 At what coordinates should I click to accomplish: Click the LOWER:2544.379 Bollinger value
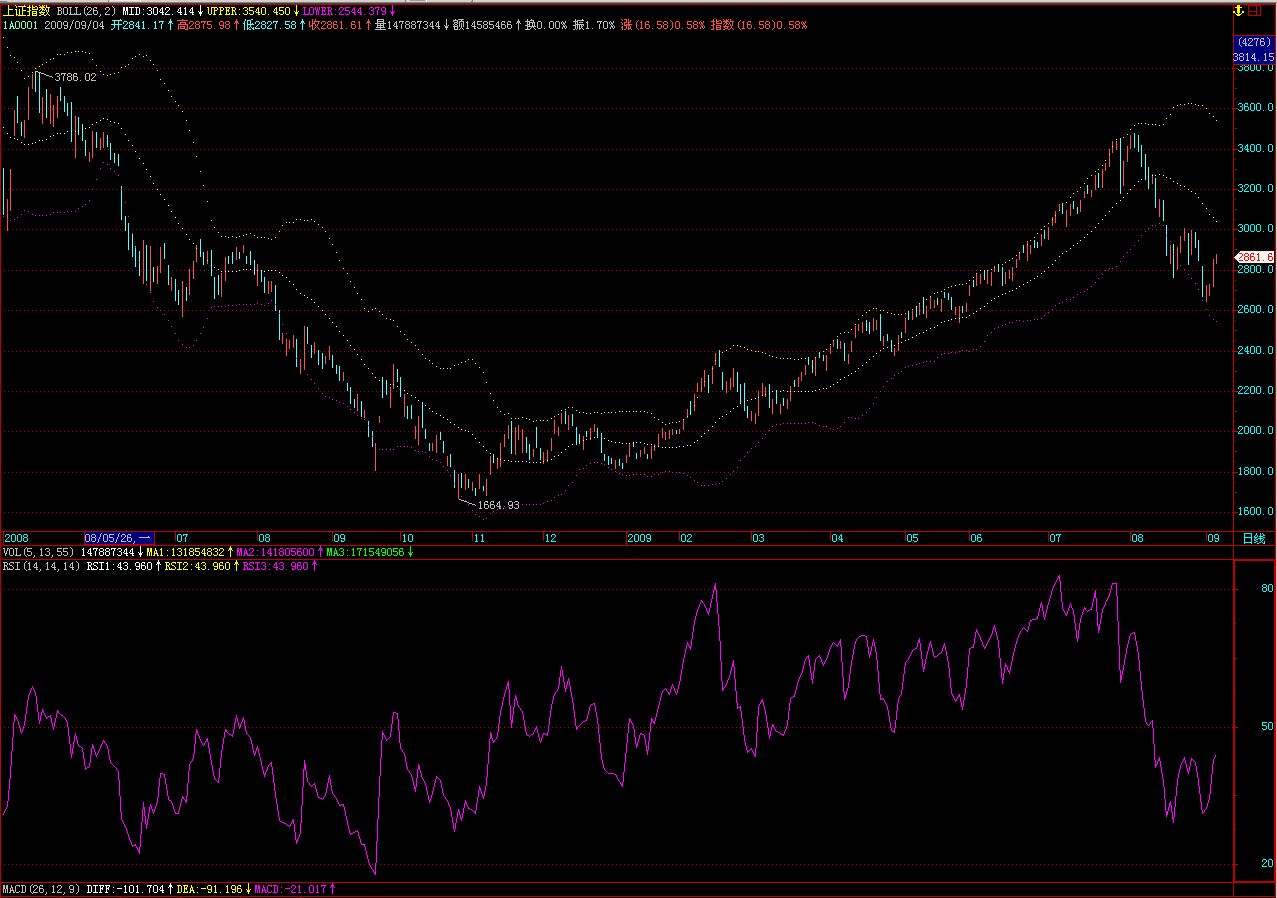[343, 10]
